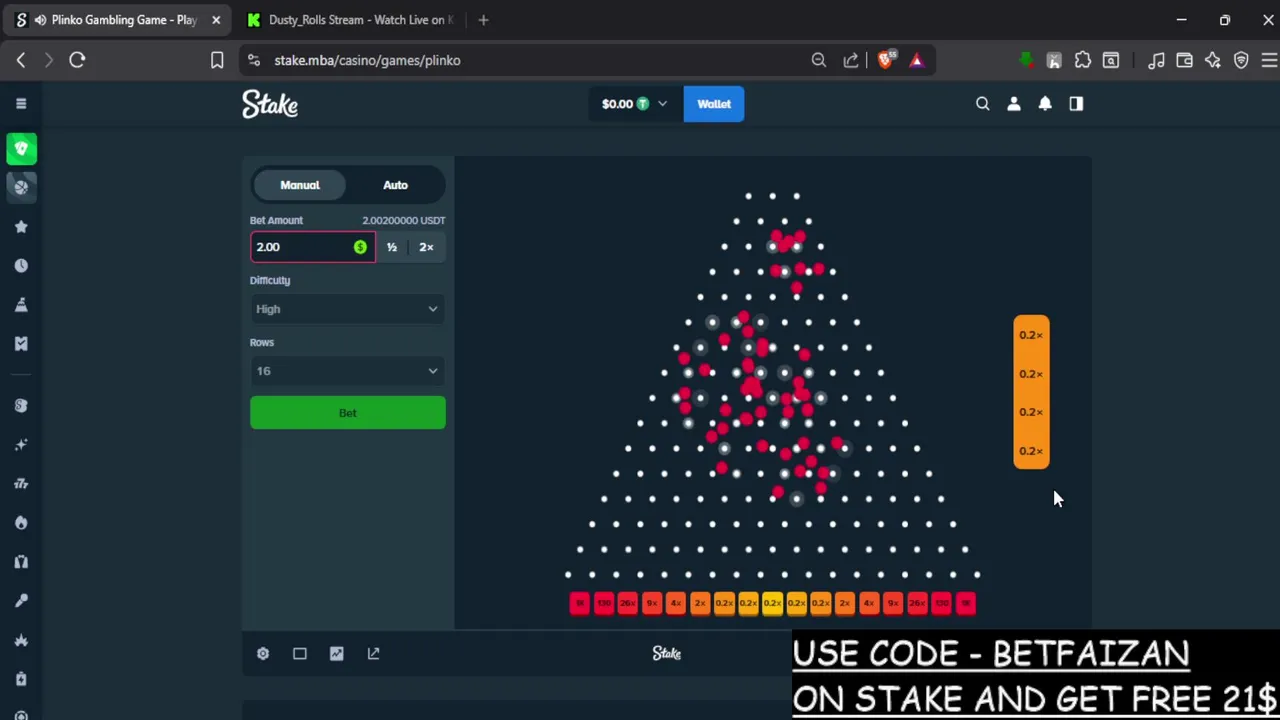
Task: Open the Sports basketball icon in sidebar
Action: point(21,186)
